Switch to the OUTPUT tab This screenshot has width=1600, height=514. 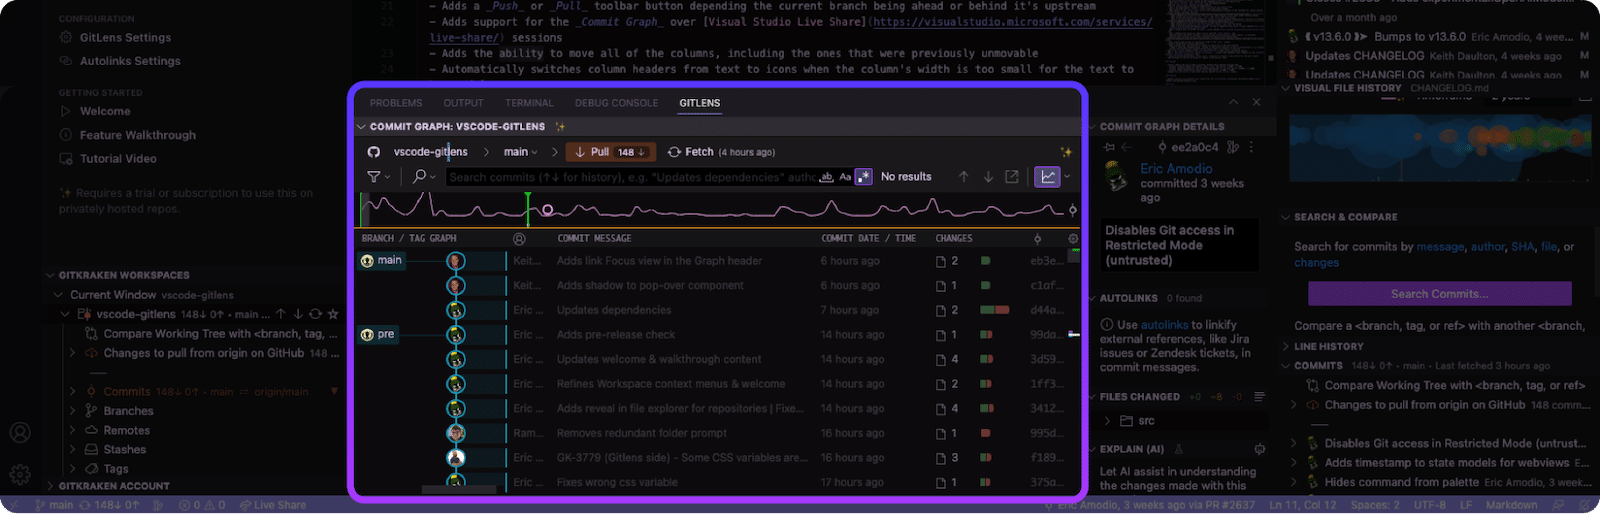[x=463, y=103]
